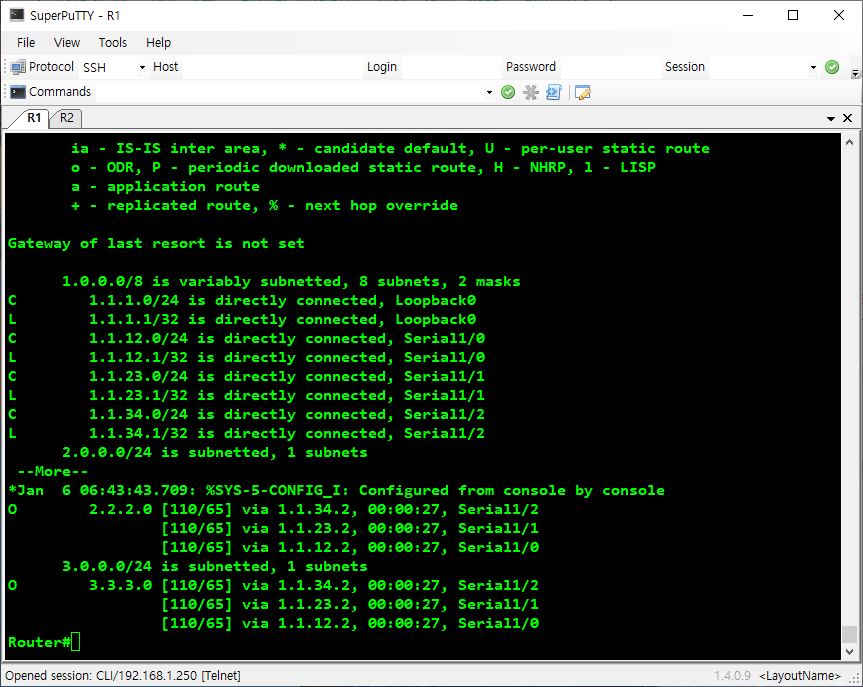
Task: Maximize the SuperPuTTY window
Action: (793, 15)
